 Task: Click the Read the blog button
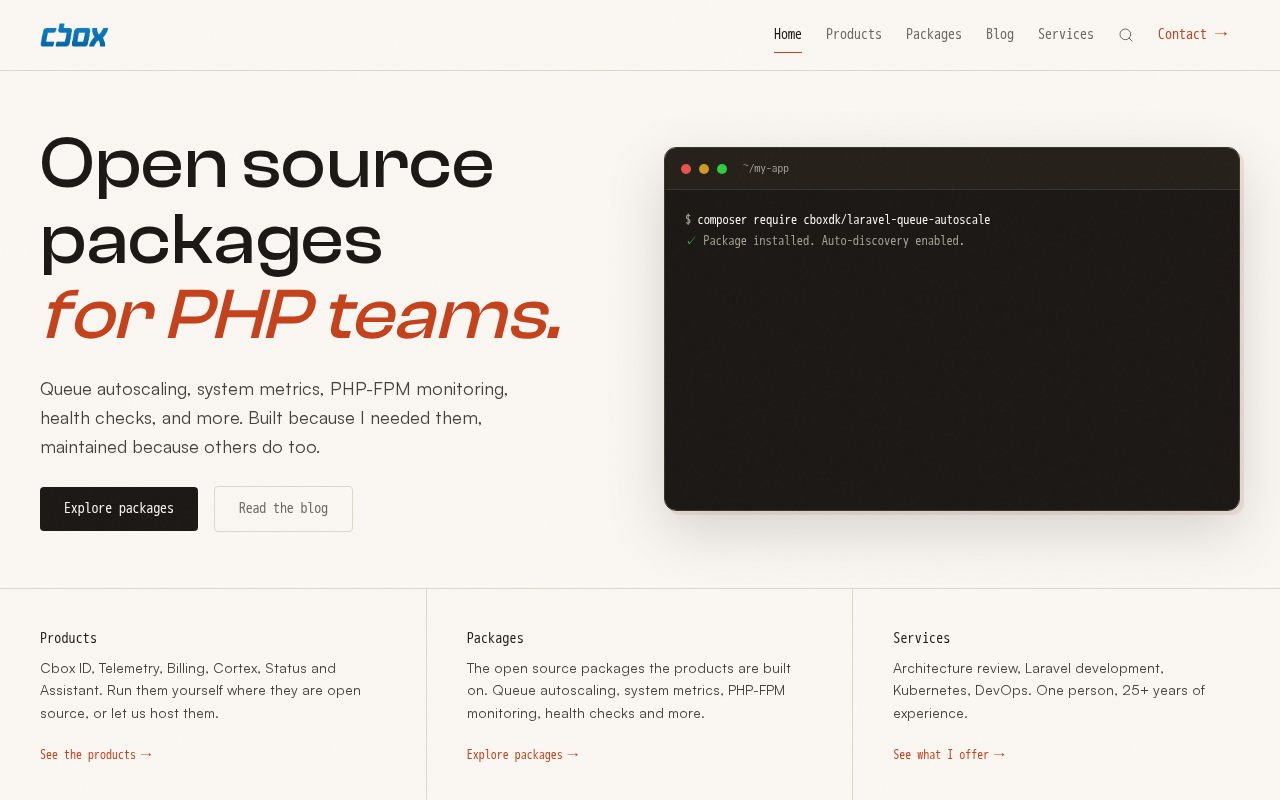pyautogui.click(x=283, y=509)
